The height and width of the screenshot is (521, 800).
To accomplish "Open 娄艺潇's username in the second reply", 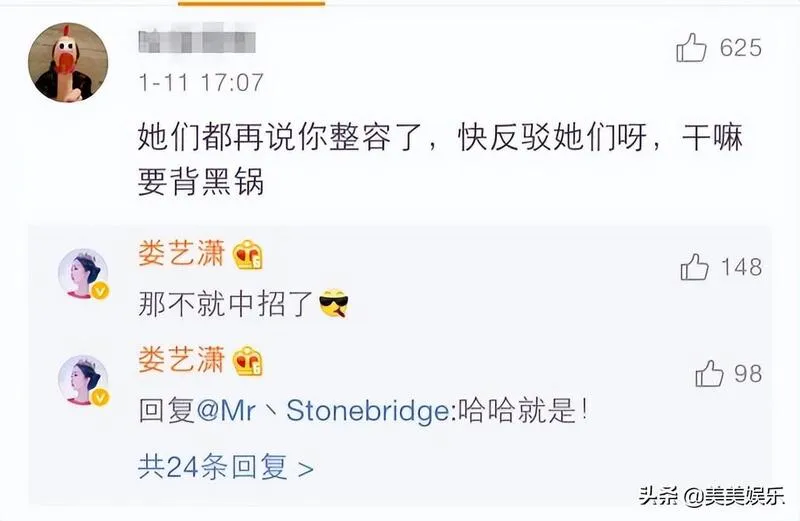I will (x=181, y=360).
